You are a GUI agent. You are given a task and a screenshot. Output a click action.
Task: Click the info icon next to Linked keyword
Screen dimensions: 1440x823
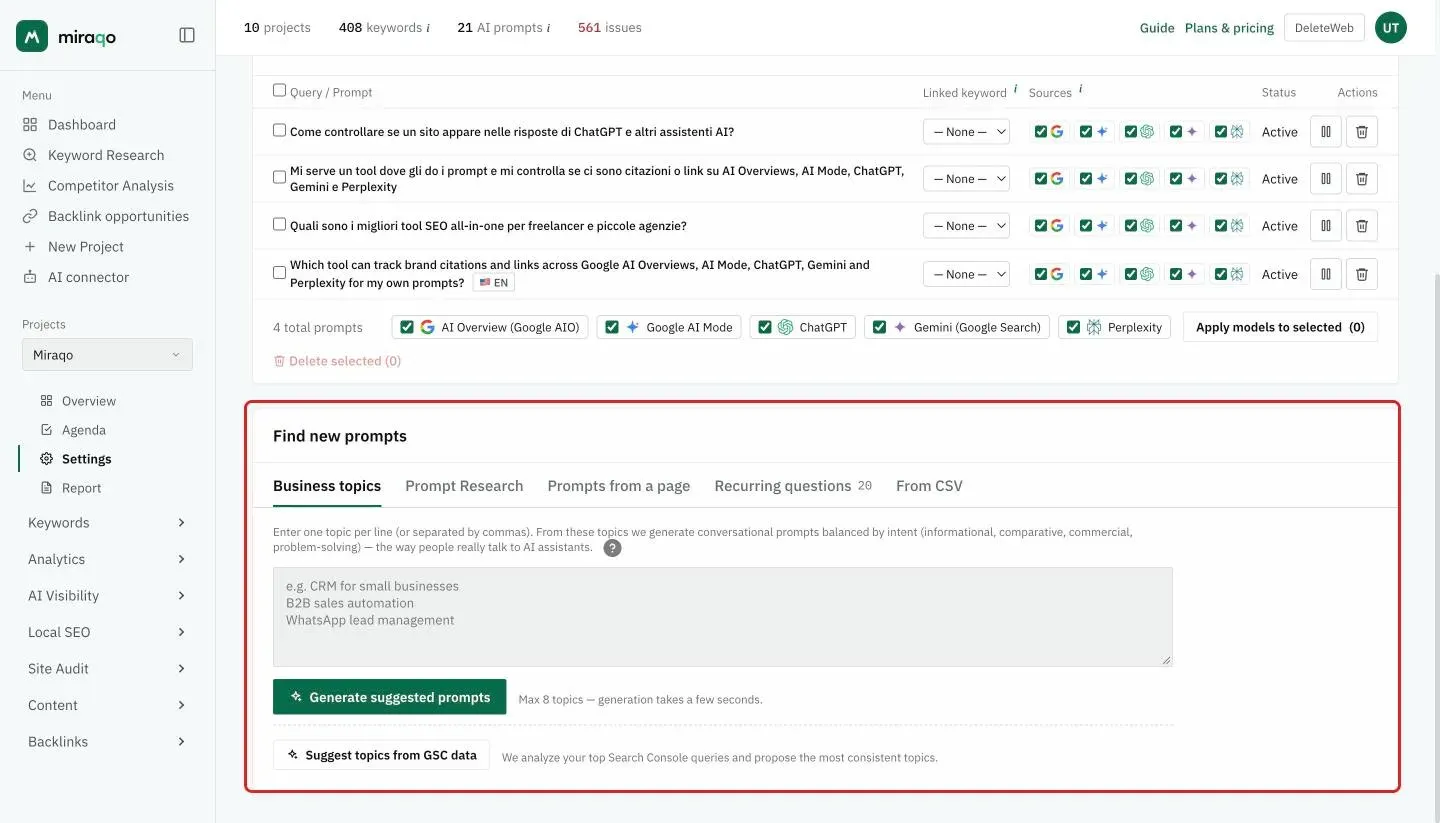point(1015,89)
